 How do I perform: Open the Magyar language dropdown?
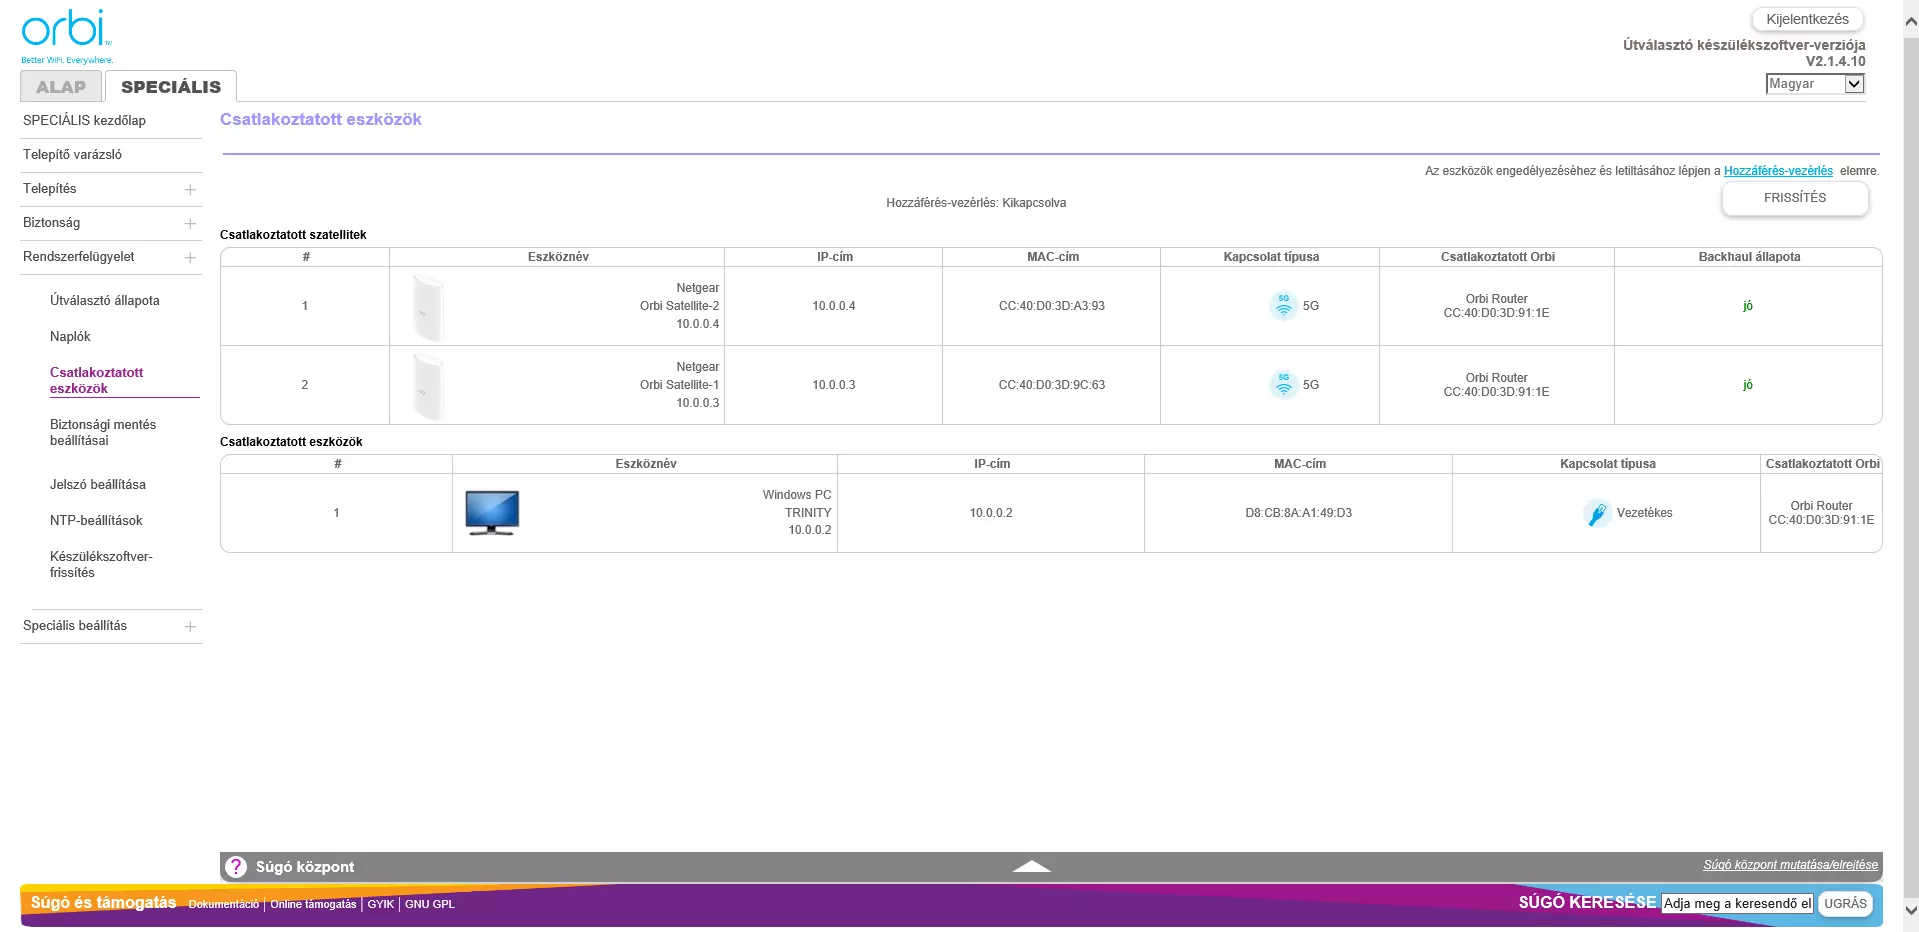1815,84
